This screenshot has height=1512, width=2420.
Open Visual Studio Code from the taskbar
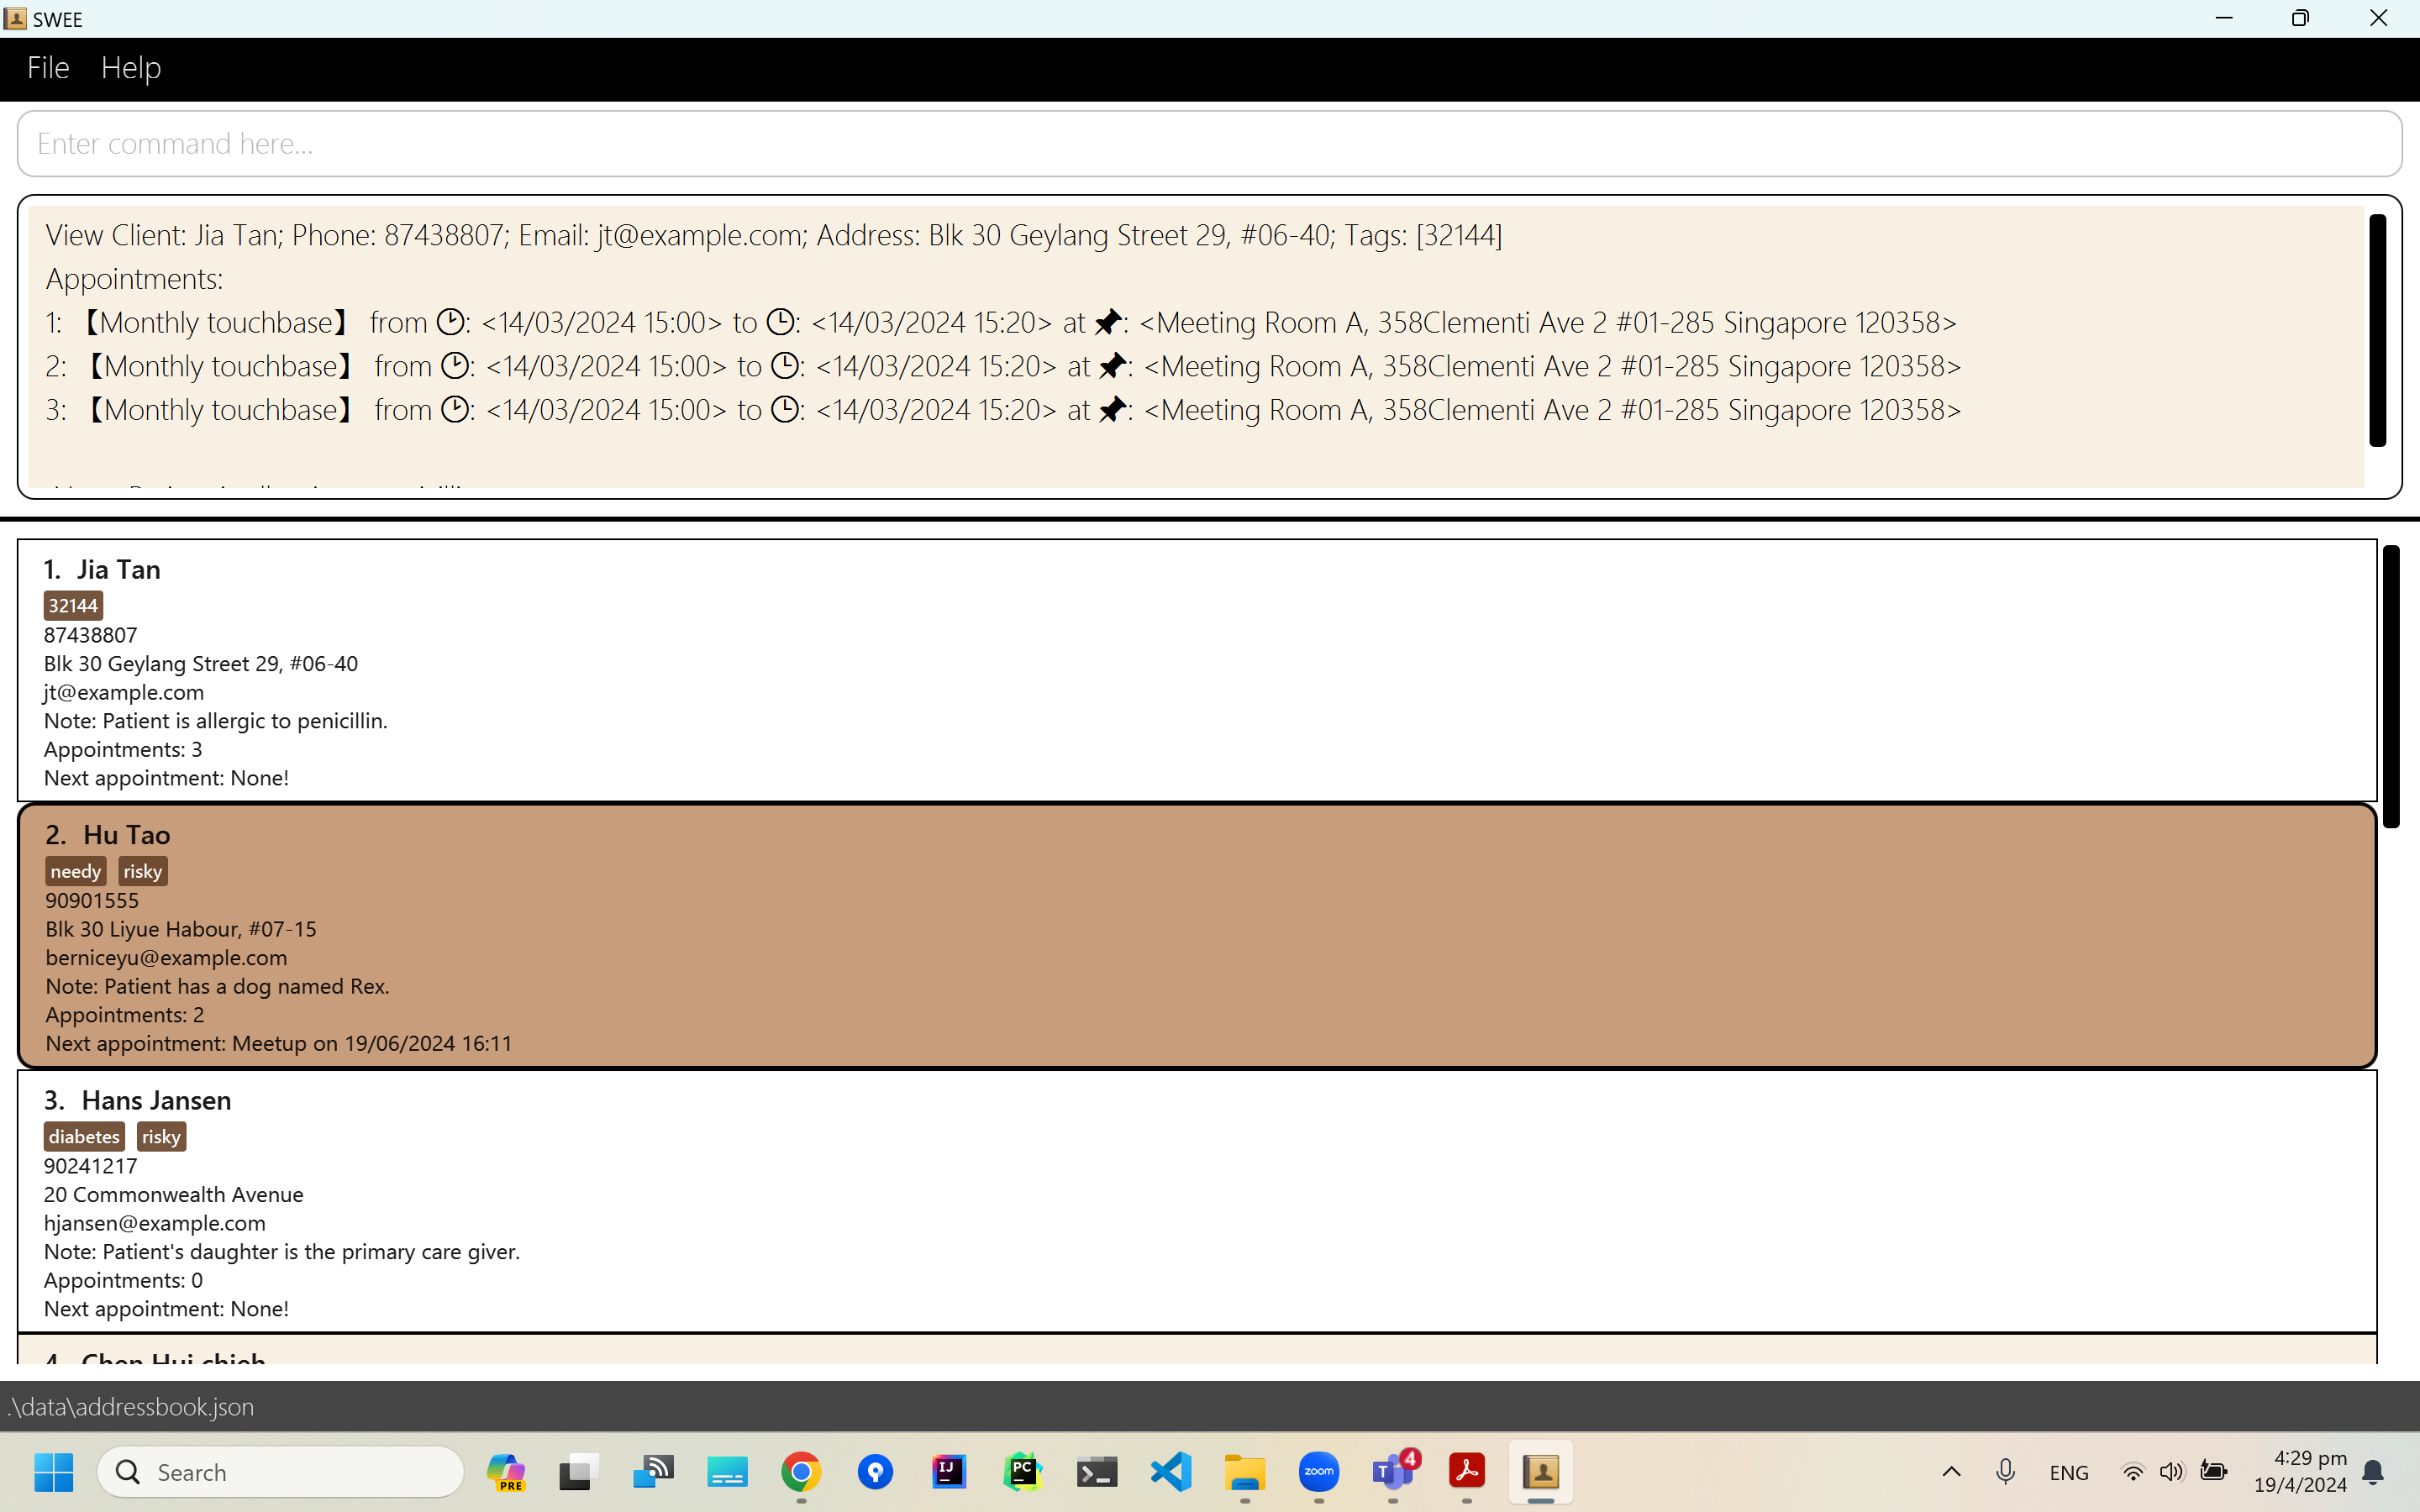(x=1171, y=1472)
